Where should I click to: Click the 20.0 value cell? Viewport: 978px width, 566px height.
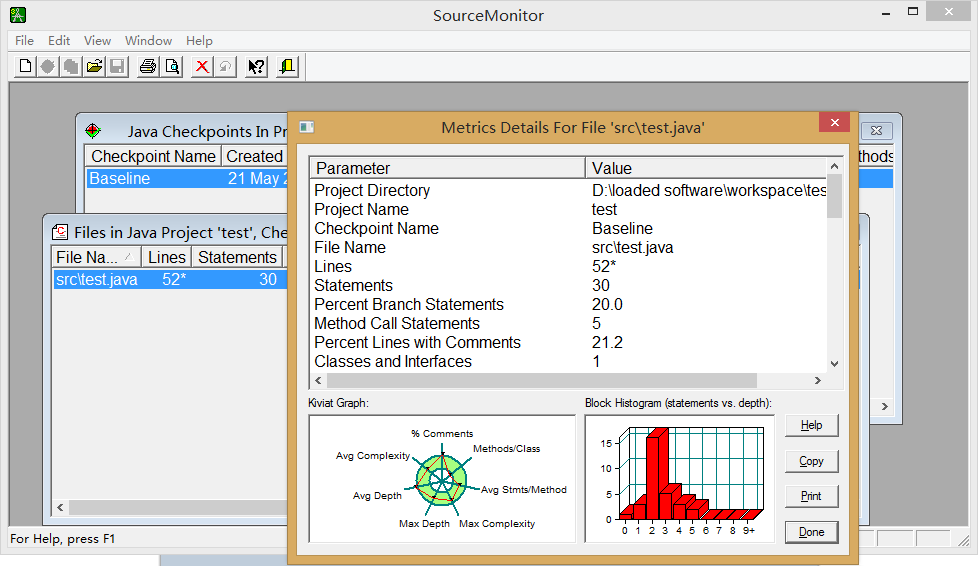click(x=607, y=305)
